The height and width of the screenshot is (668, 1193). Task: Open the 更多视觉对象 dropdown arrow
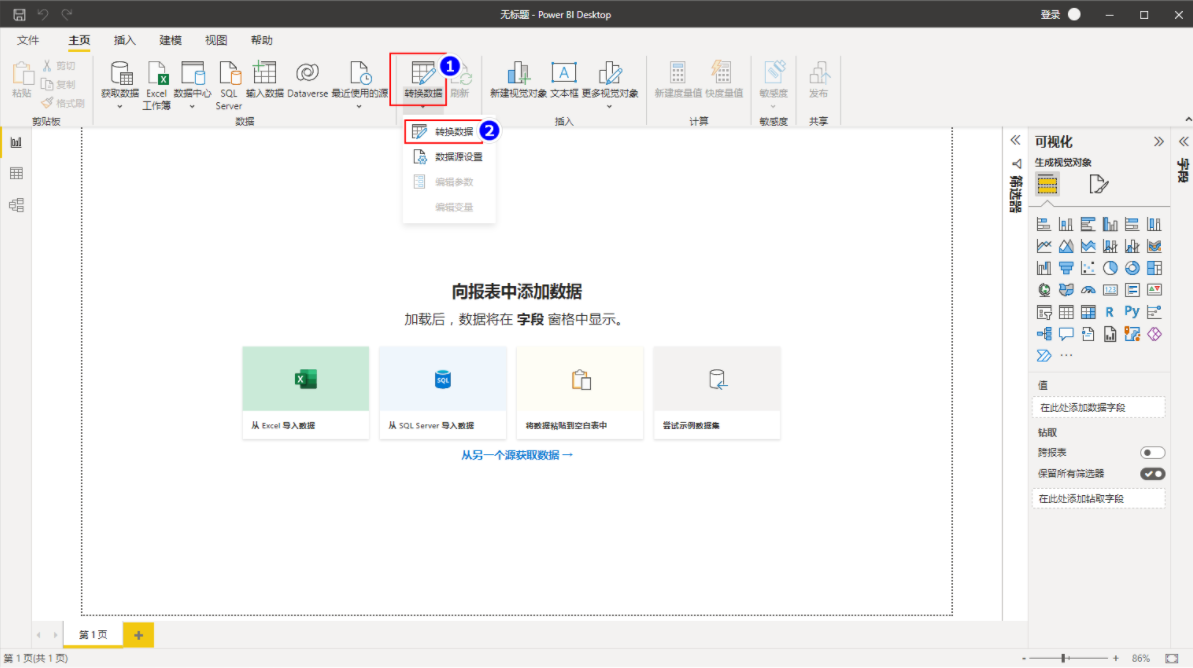coord(609,107)
